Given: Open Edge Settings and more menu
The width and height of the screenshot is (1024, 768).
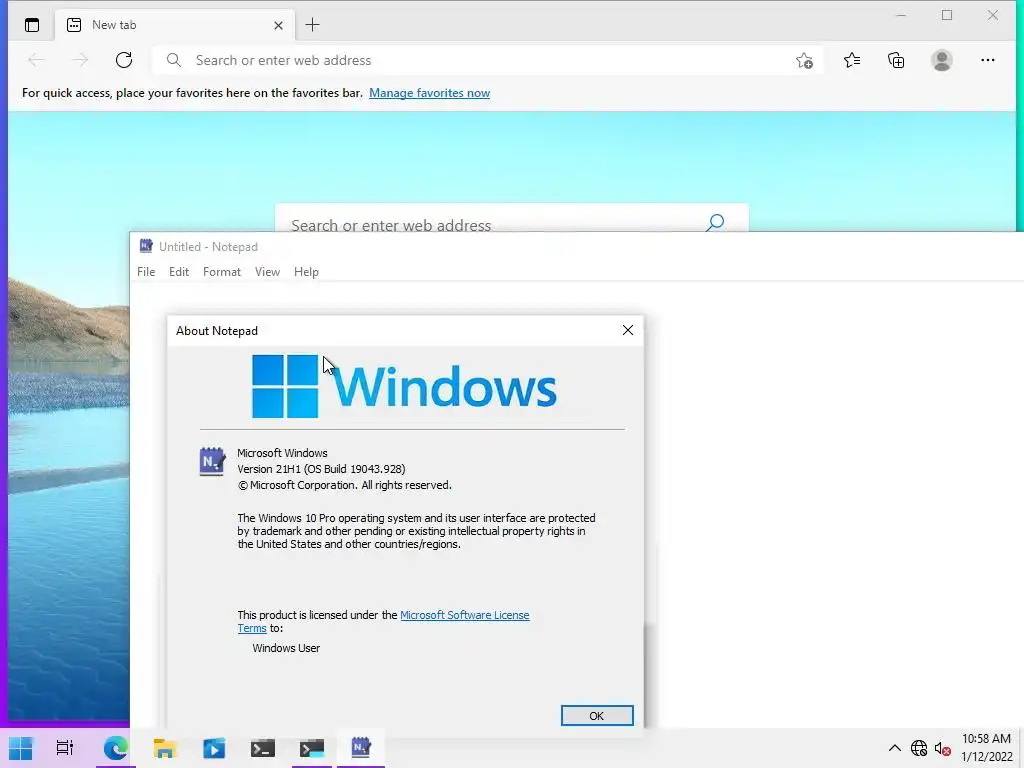Looking at the screenshot, I should [987, 60].
